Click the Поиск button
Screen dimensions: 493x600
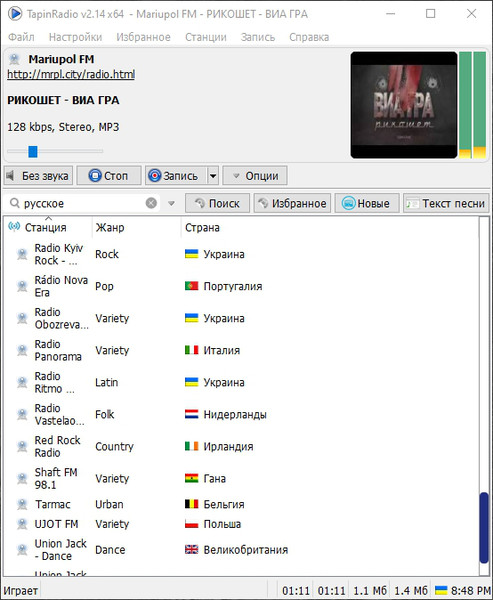tap(217, 203)
